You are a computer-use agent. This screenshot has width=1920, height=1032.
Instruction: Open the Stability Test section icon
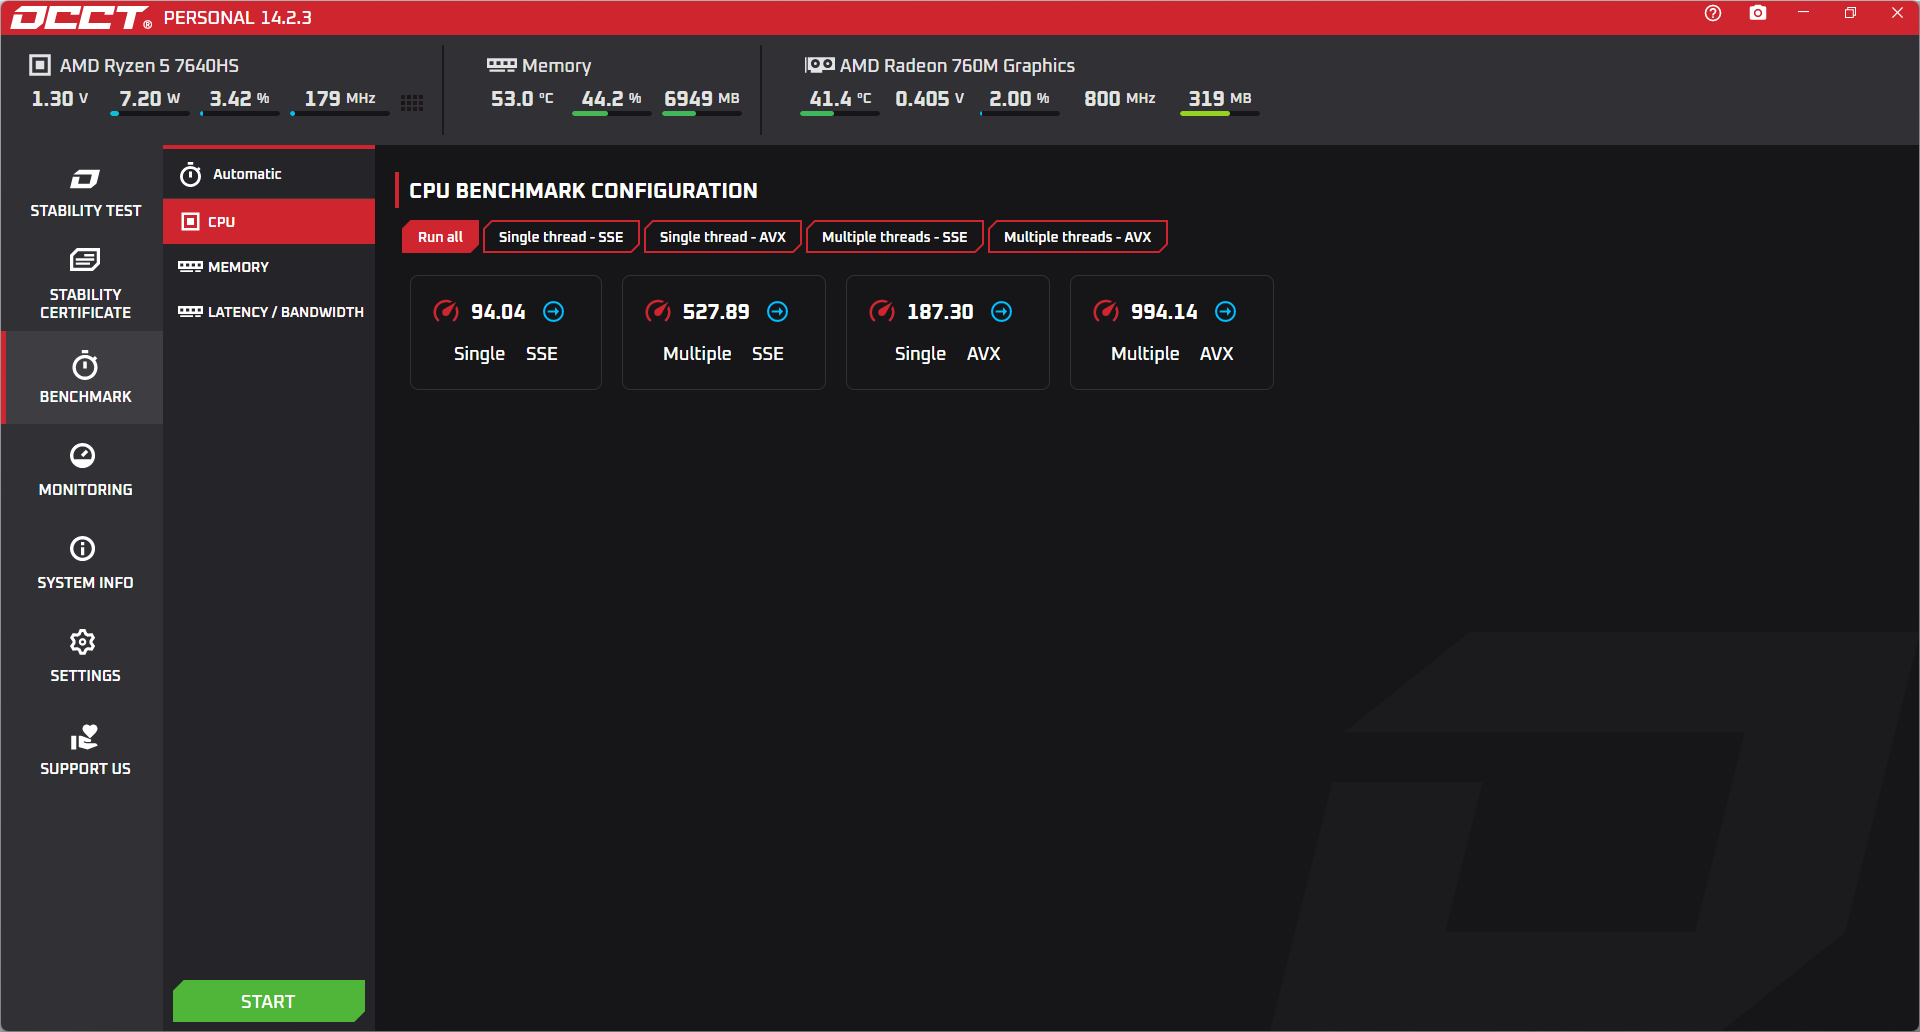pyautogui.click(x=85, y=179)
